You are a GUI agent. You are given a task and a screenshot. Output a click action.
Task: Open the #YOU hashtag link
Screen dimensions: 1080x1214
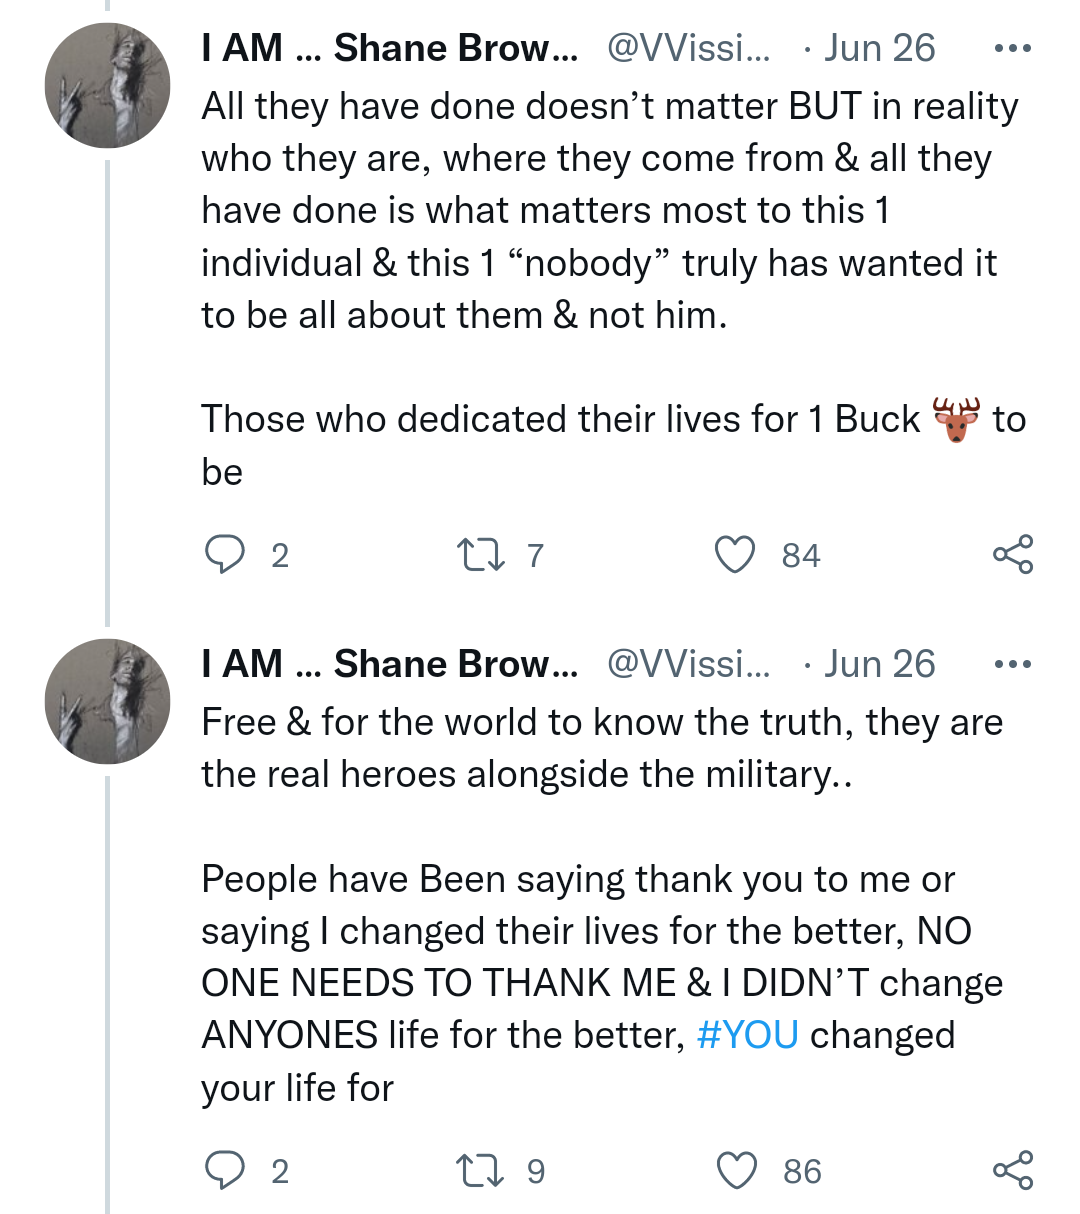point(747,1035)
